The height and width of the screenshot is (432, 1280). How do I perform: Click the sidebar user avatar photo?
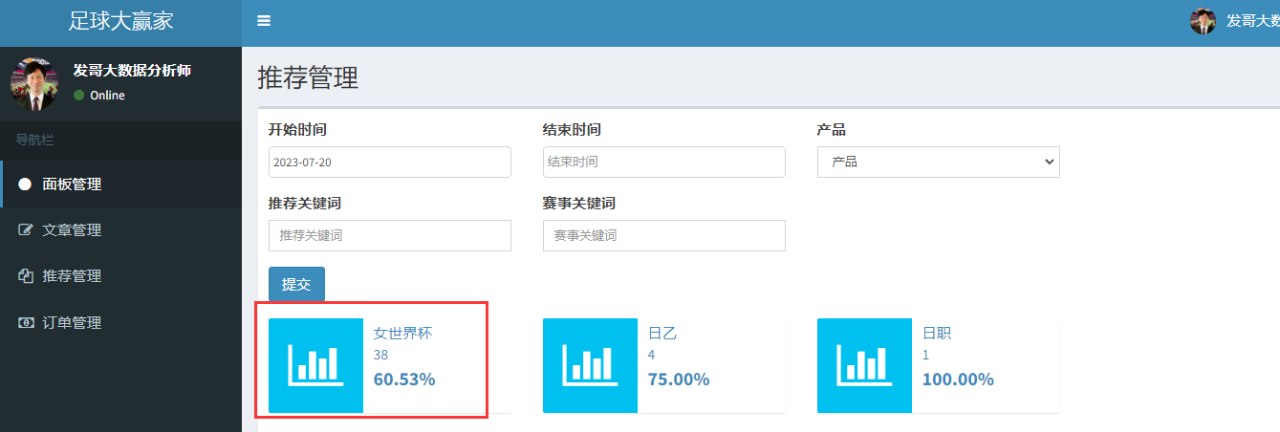[x=34, y=84]
